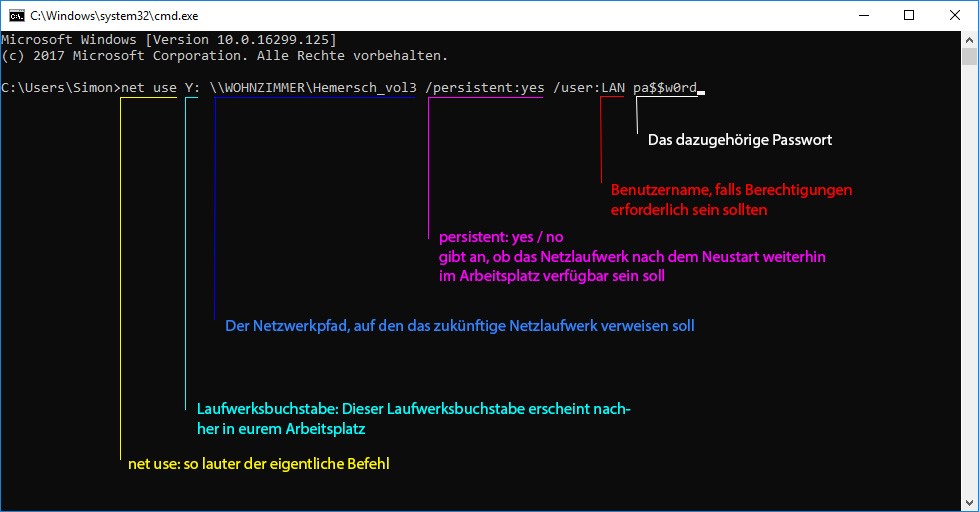
Task: Maximize the cmd.exe window
Action: point(908,15)
